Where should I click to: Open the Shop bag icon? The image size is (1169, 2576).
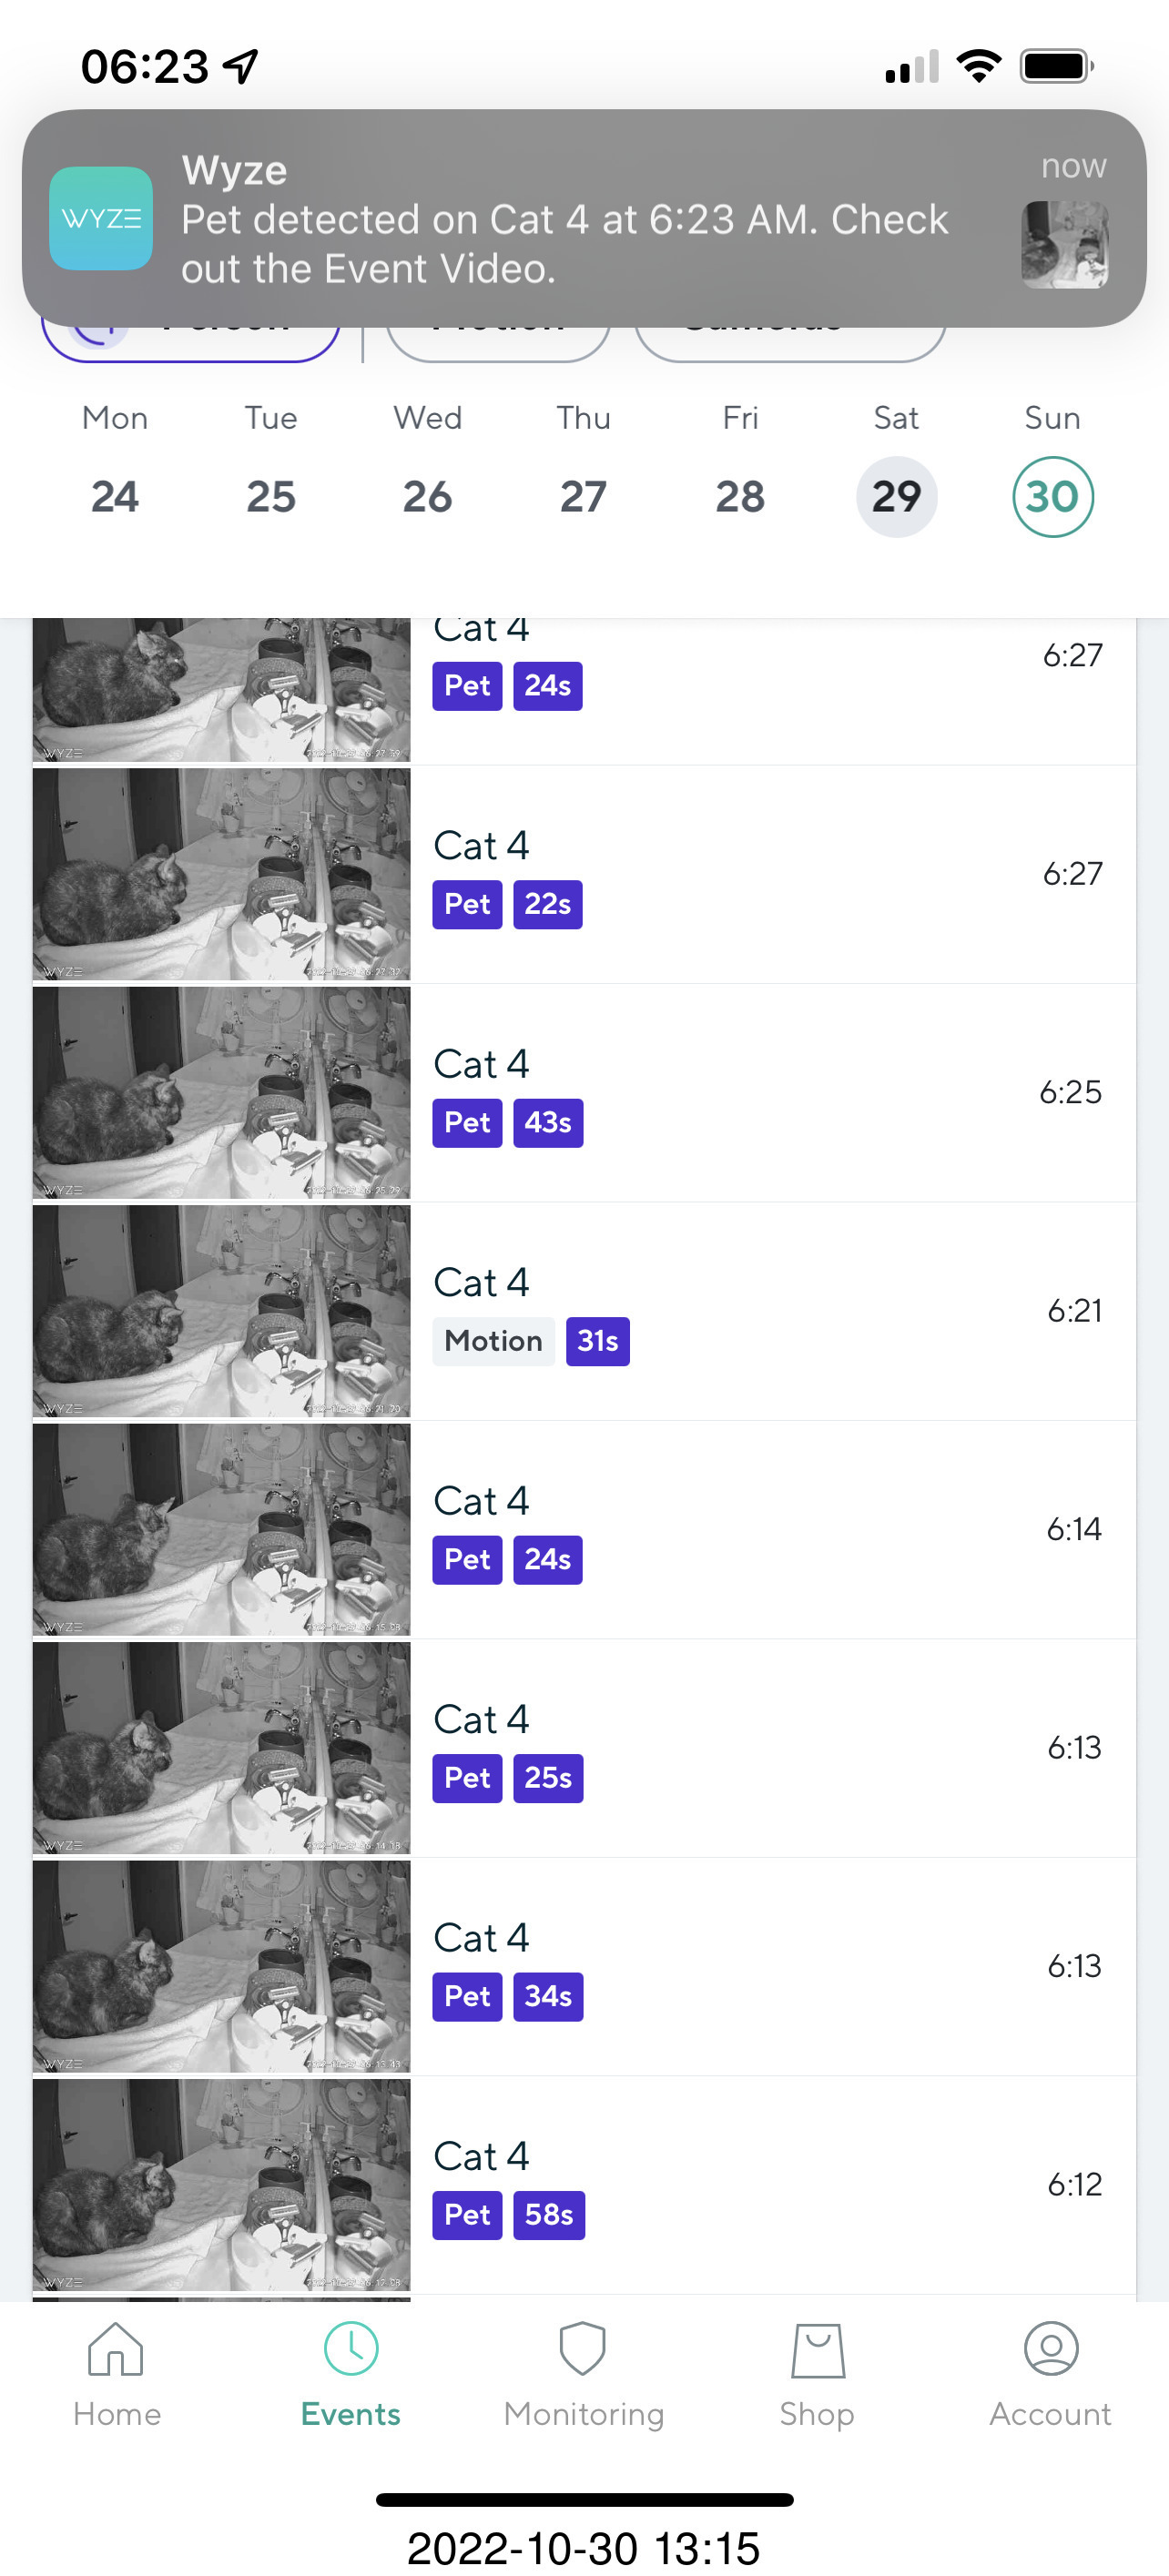point(817,2349)
